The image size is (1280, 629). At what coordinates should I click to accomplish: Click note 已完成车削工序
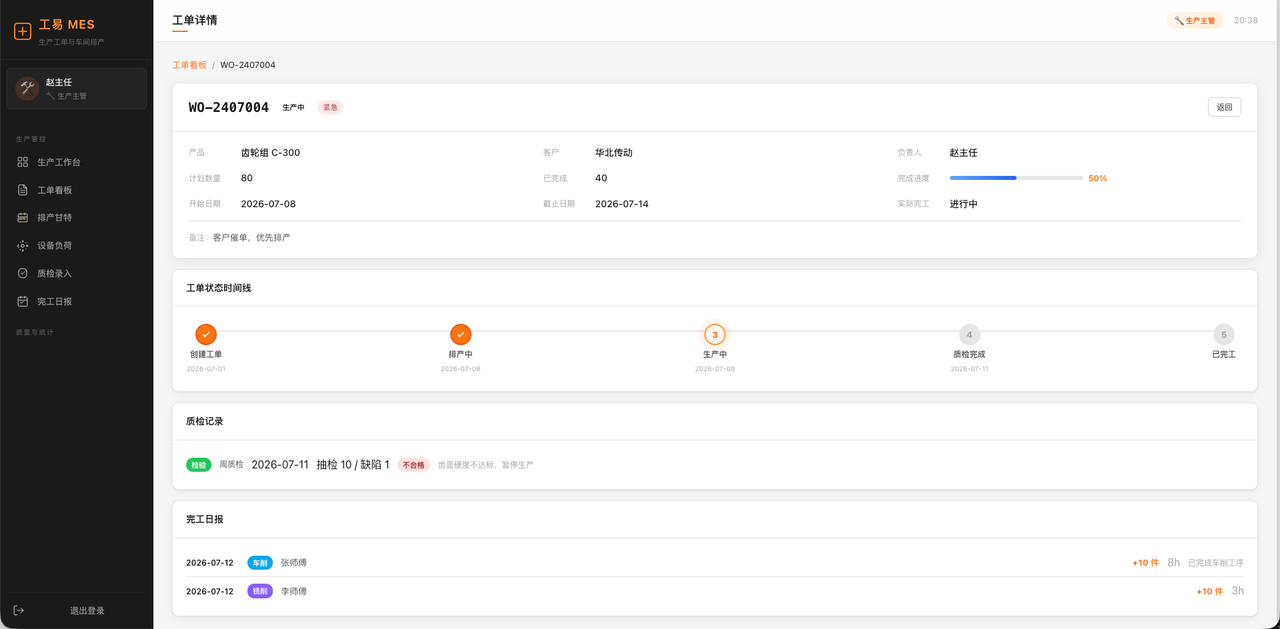1216,563
